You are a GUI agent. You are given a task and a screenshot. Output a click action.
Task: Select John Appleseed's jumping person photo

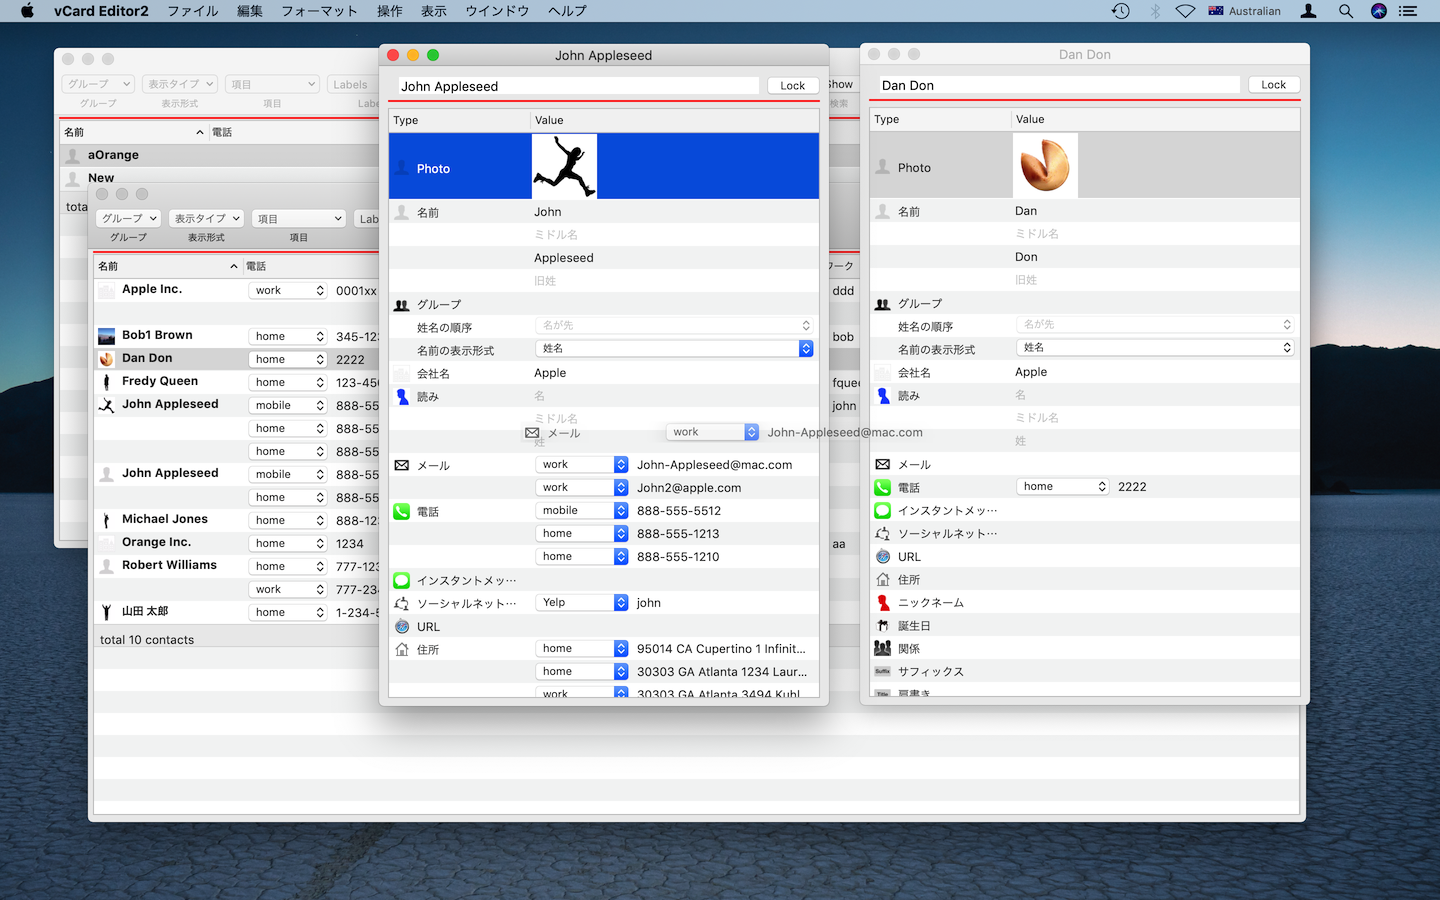tap(564, 166)
